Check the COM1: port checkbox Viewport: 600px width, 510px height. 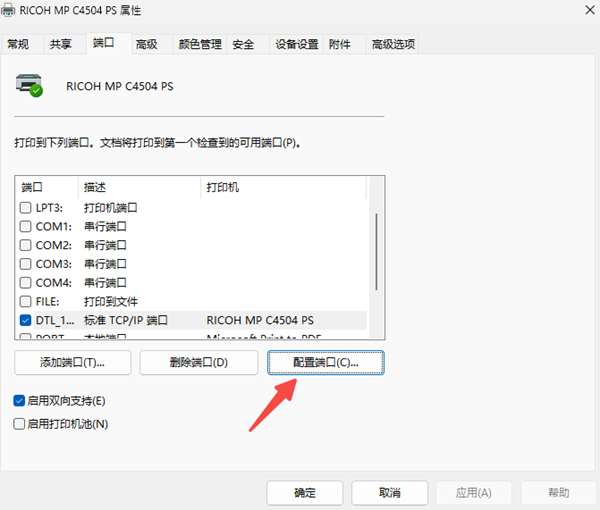click(25, 226)
